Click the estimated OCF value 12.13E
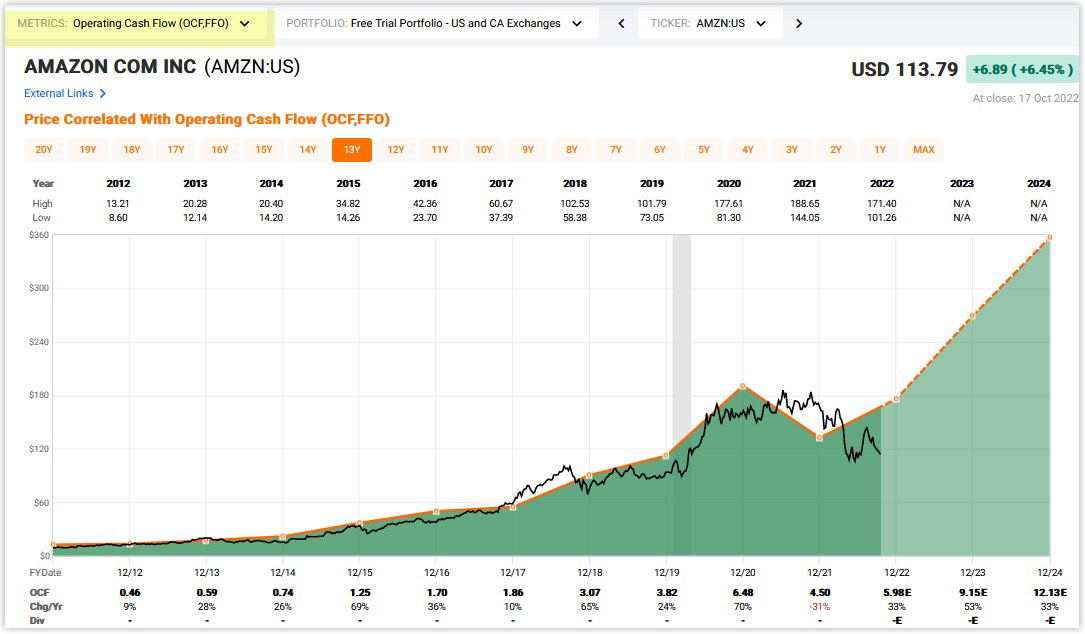 1050,592
